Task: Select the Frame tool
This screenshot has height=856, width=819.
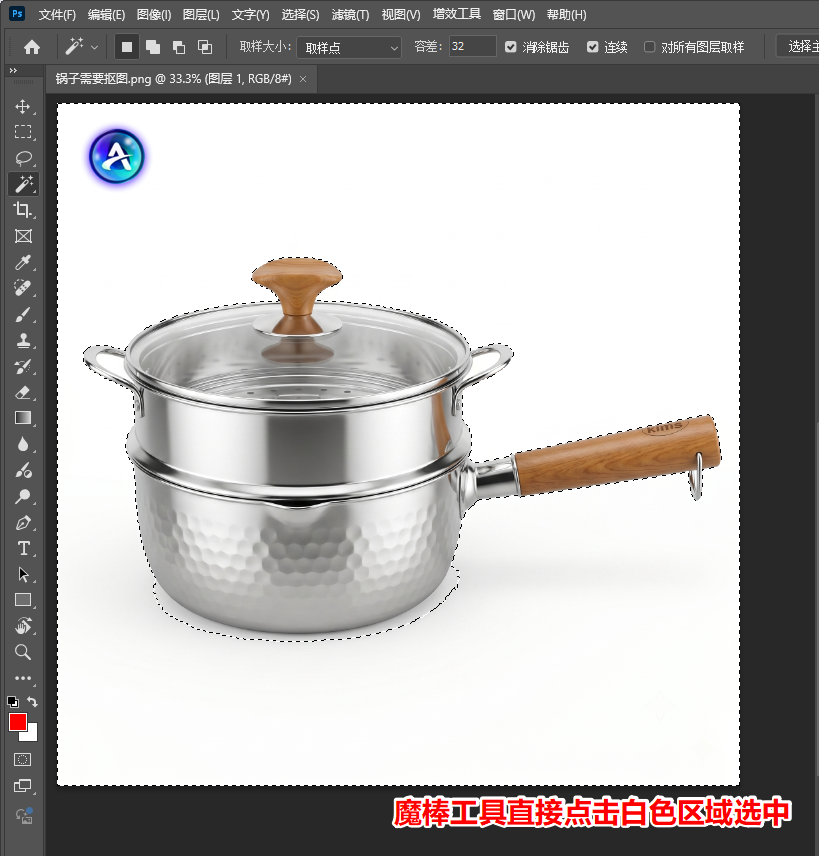Action: (x=22, y=236)
